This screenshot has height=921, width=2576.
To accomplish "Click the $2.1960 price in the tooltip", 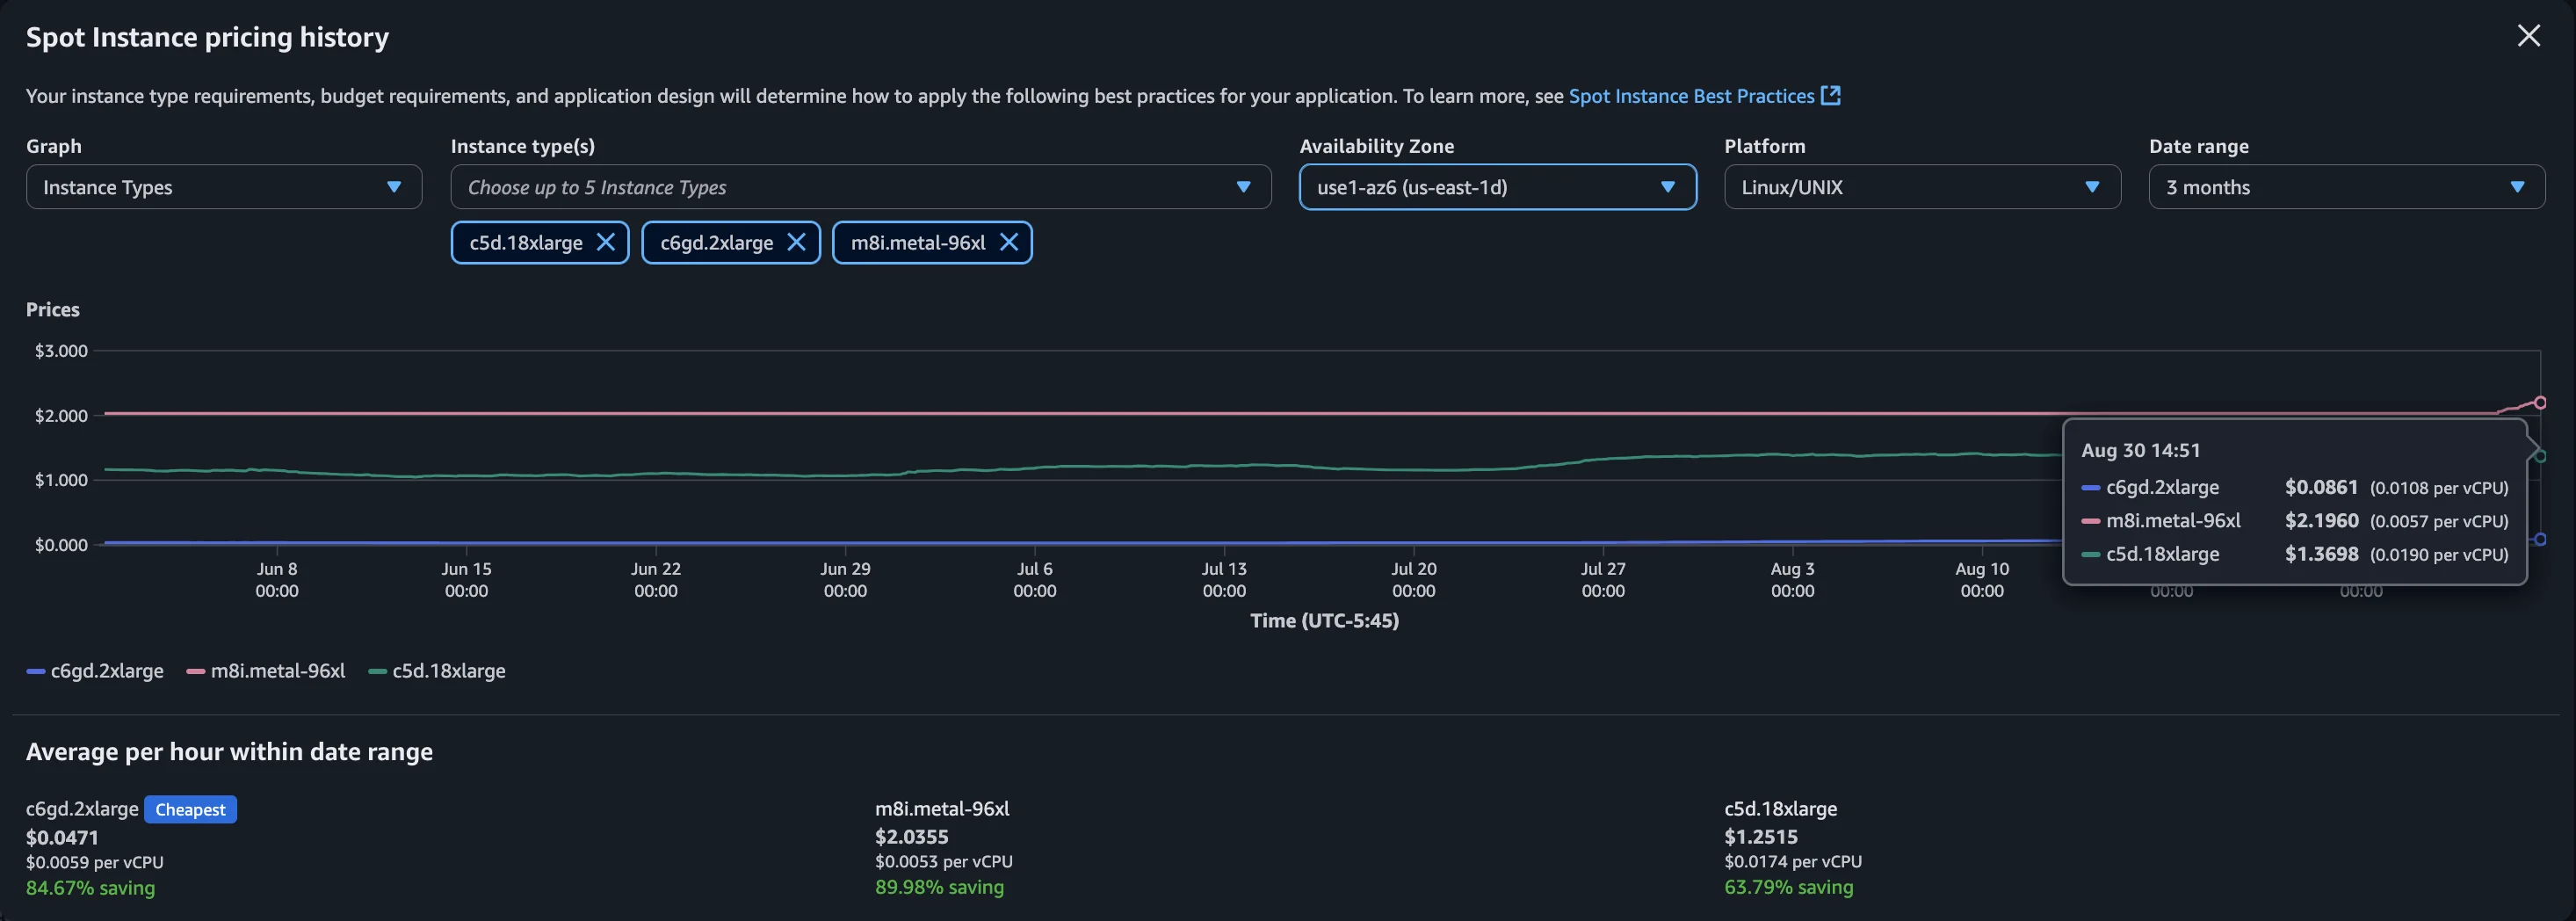I will coord(2321,520).
